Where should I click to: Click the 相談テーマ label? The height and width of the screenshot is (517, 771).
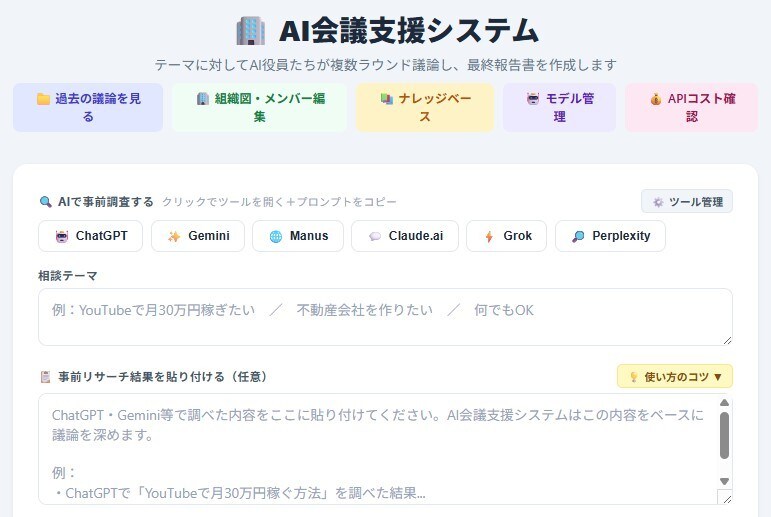point(68,276)
